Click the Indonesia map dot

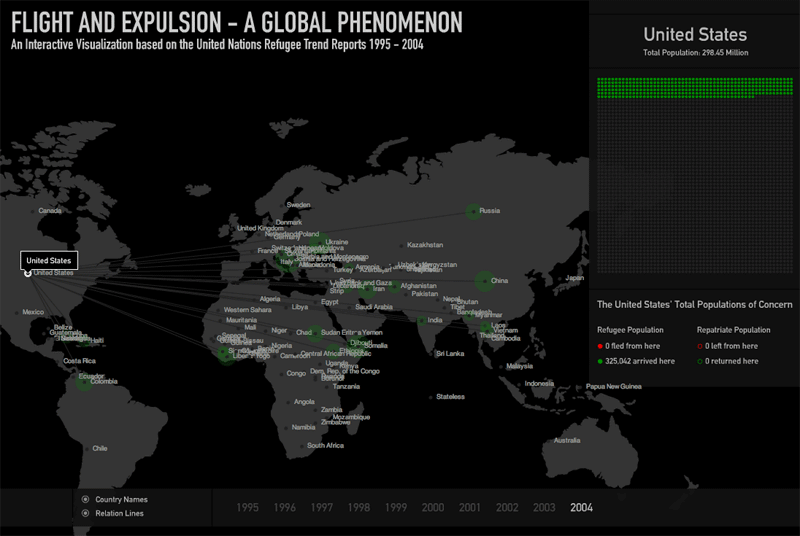point(519,384)
